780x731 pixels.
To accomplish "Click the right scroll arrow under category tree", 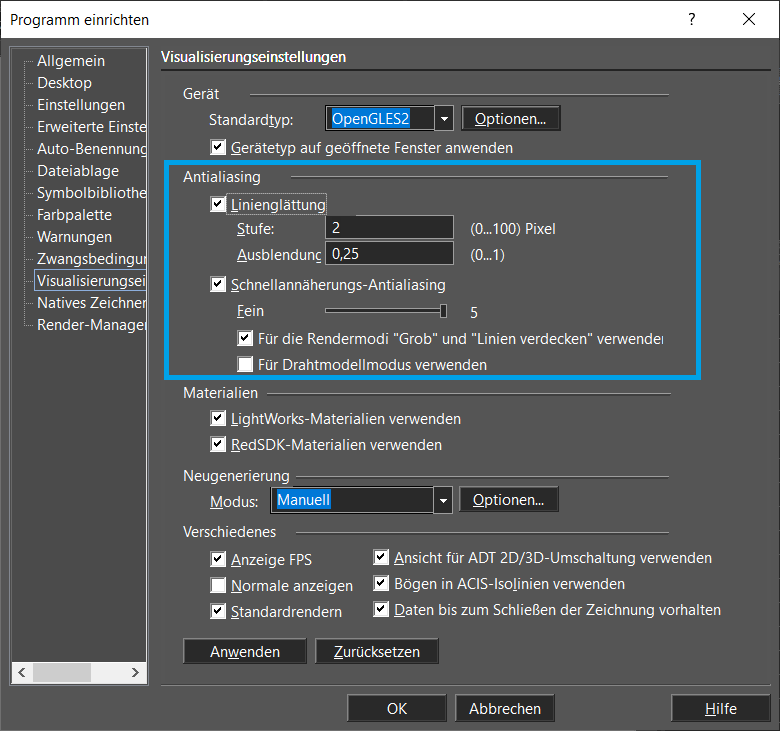I will (135, 673).
